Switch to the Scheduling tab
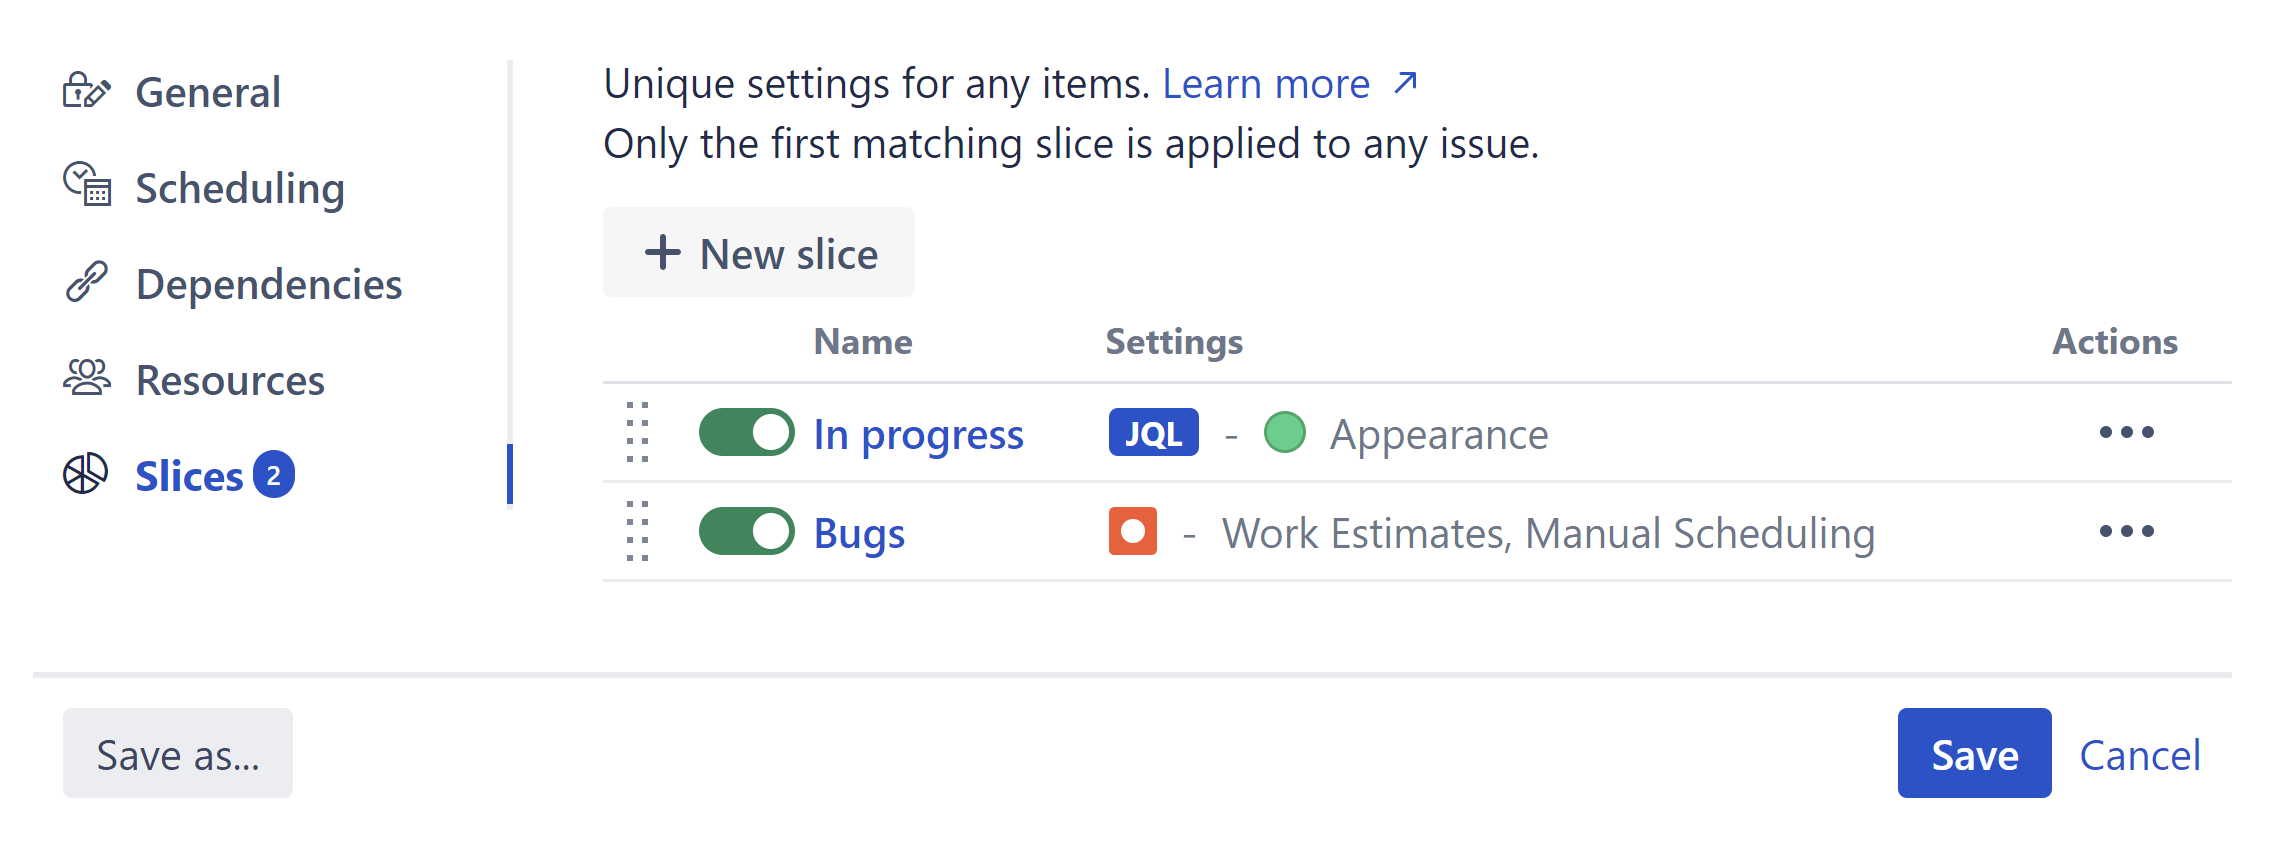Screen dimensions: 2274x864 [x=240, y=188]
